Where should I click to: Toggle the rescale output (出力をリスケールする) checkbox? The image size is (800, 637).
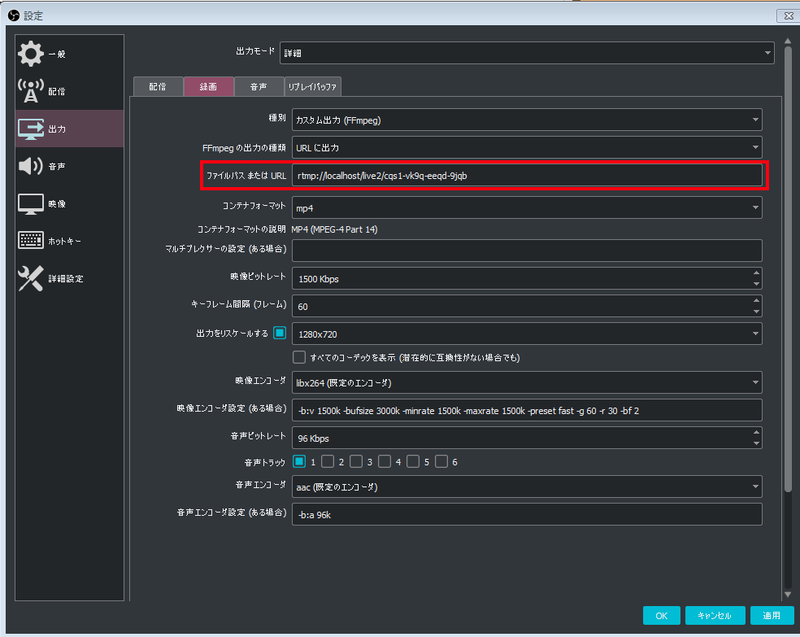pos(280,333)
